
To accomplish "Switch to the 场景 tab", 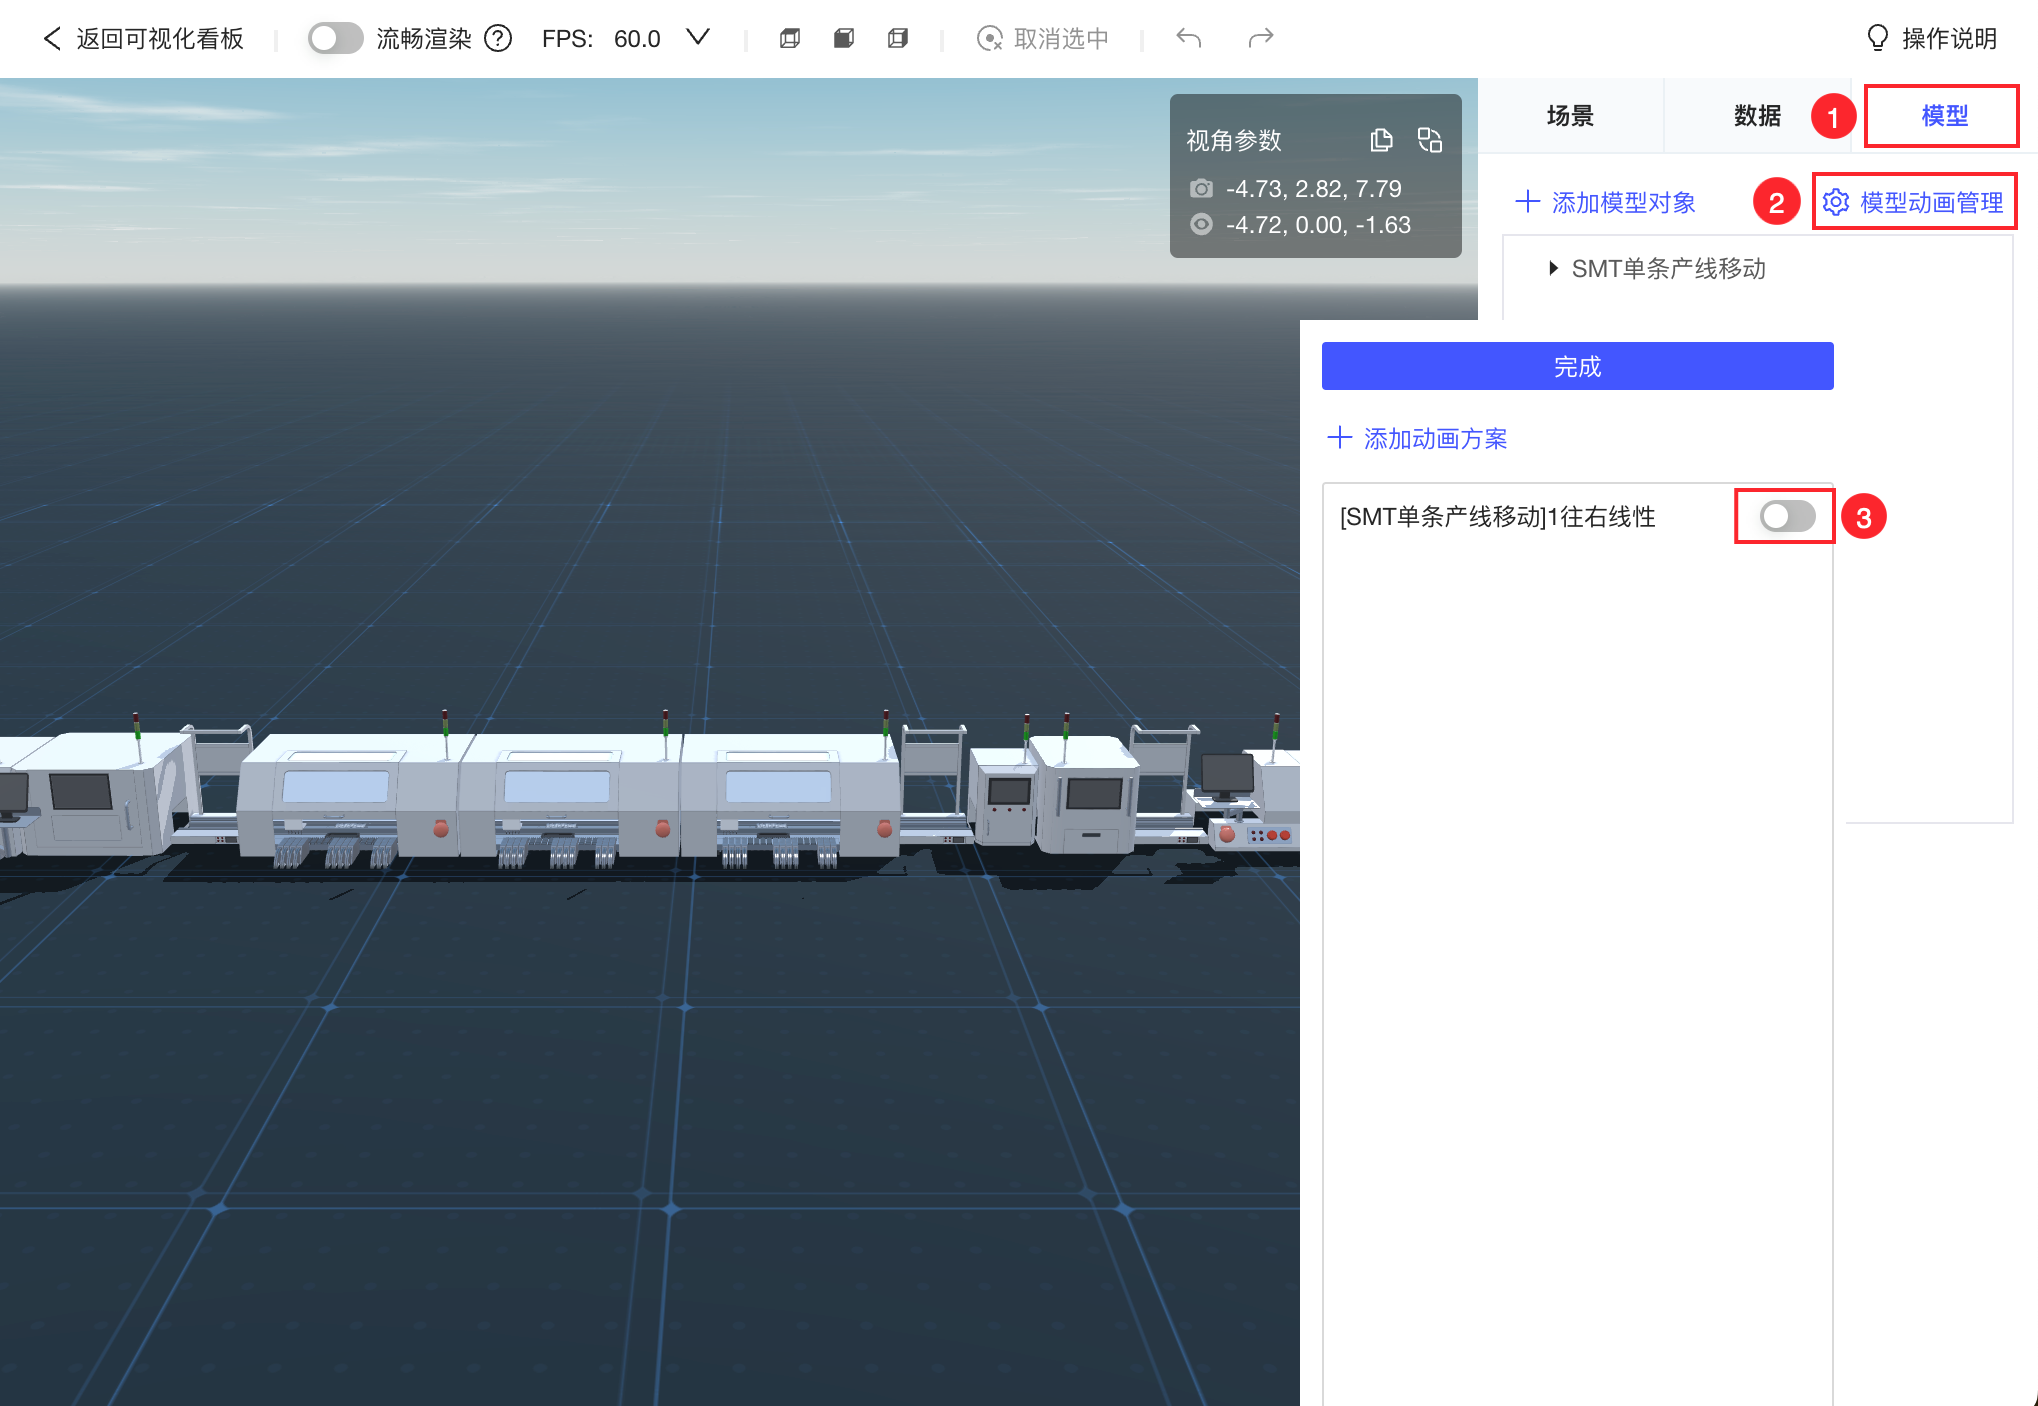I will 1570,116.
